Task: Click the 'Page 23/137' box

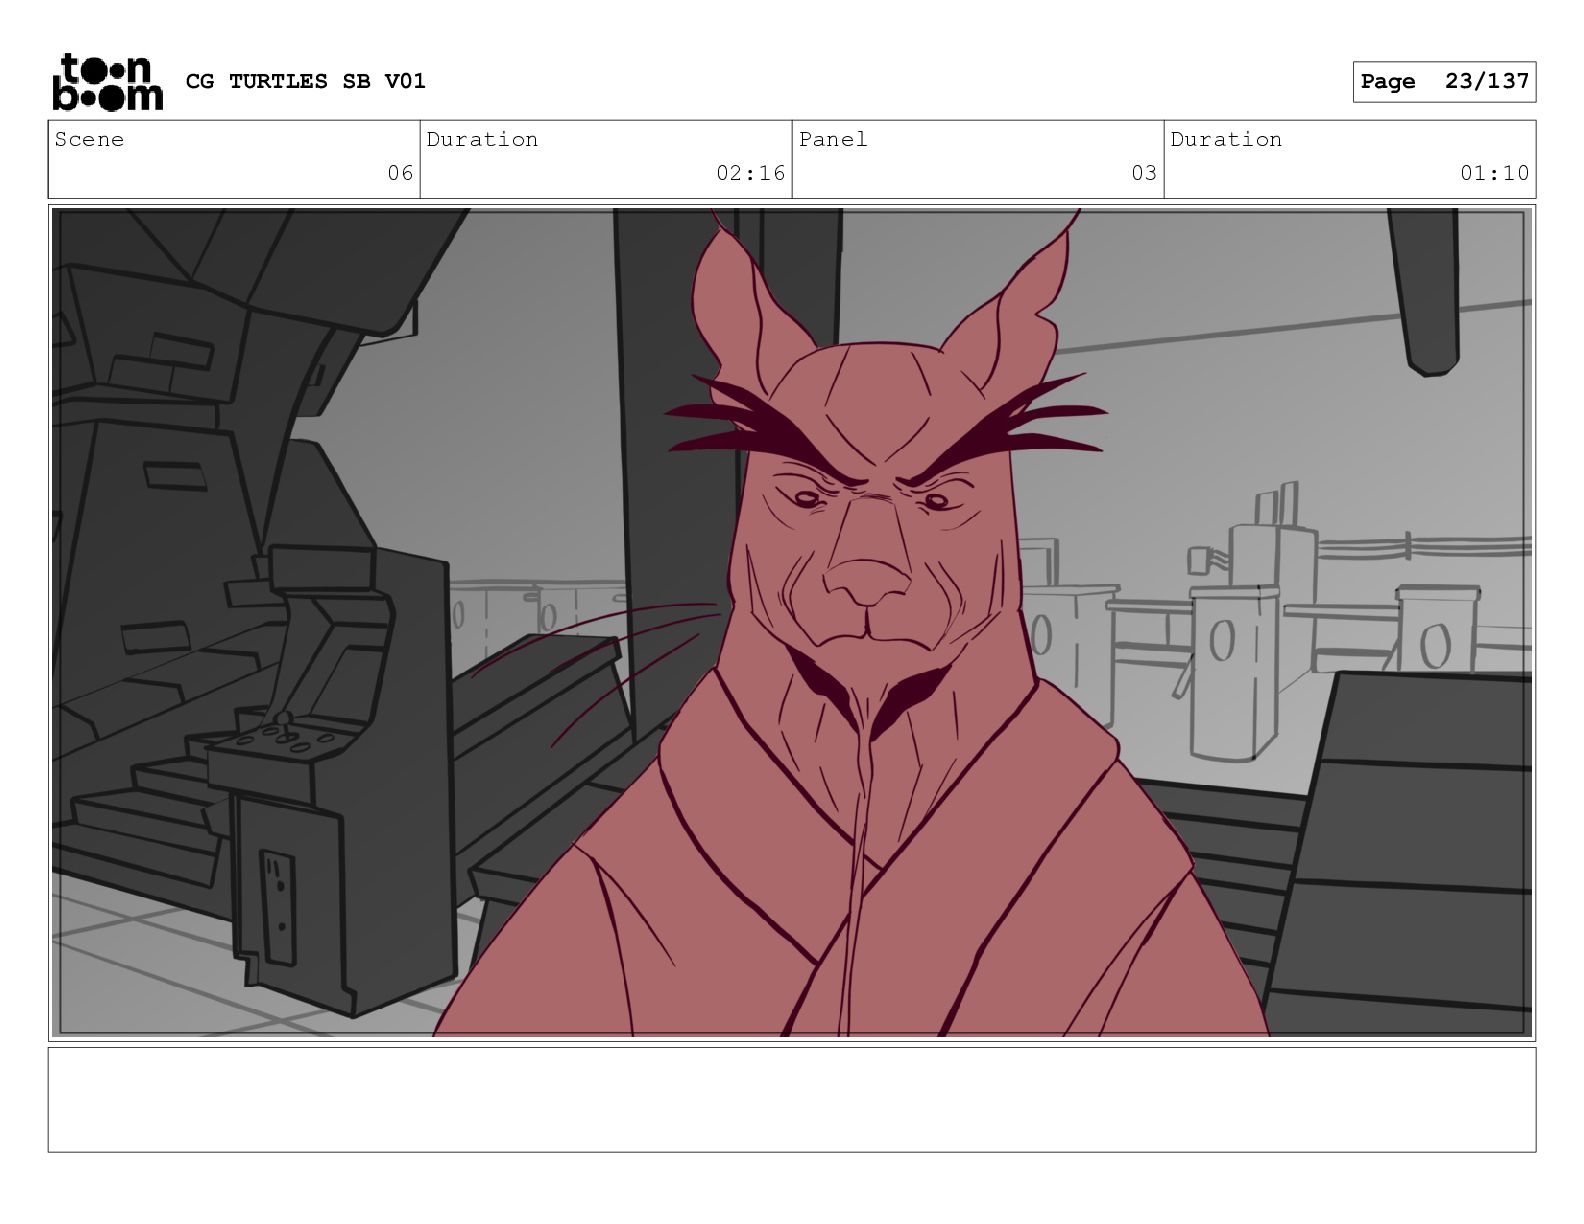Action: (1444, 82)
